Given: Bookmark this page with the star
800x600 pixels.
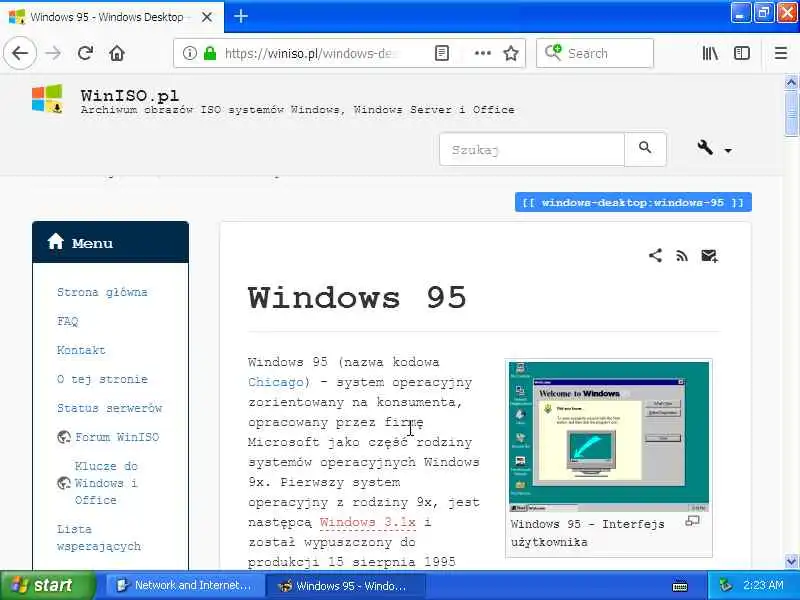Looking at the screenshot, I should coord(511,53).
